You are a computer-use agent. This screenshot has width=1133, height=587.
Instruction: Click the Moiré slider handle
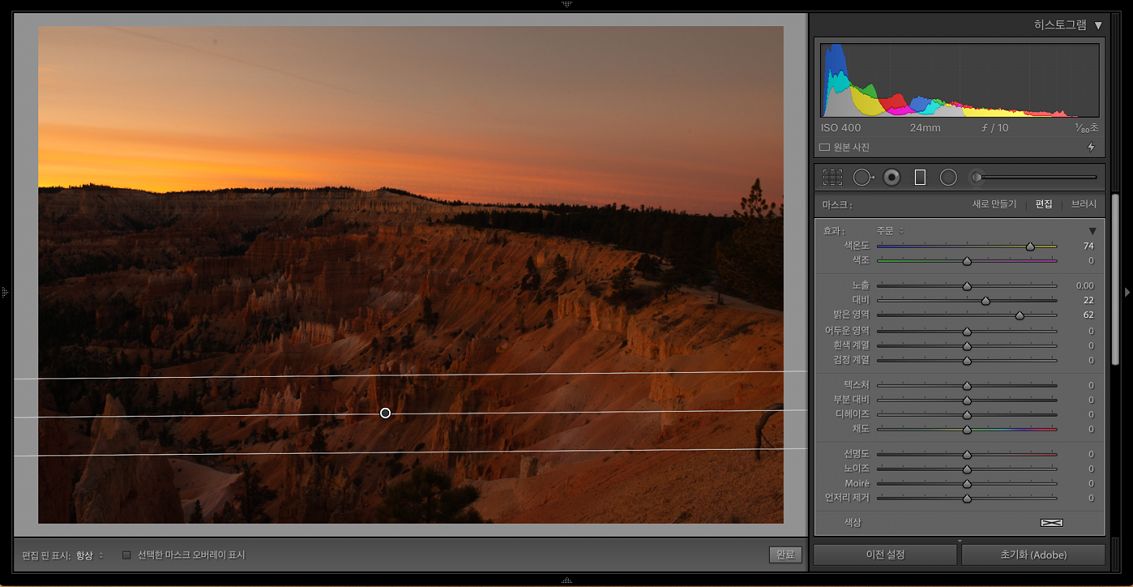(x=967, y=484)
